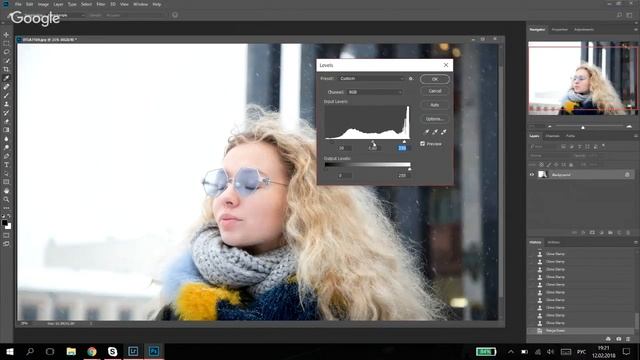The width and height of the screenshot is (640, 360).
Task: Click Options button in Levels dialog
Action: (x=435, y=119)
